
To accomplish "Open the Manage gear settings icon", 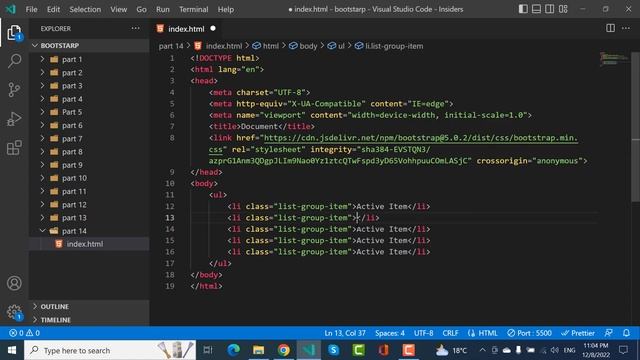I will coord(14,312).
